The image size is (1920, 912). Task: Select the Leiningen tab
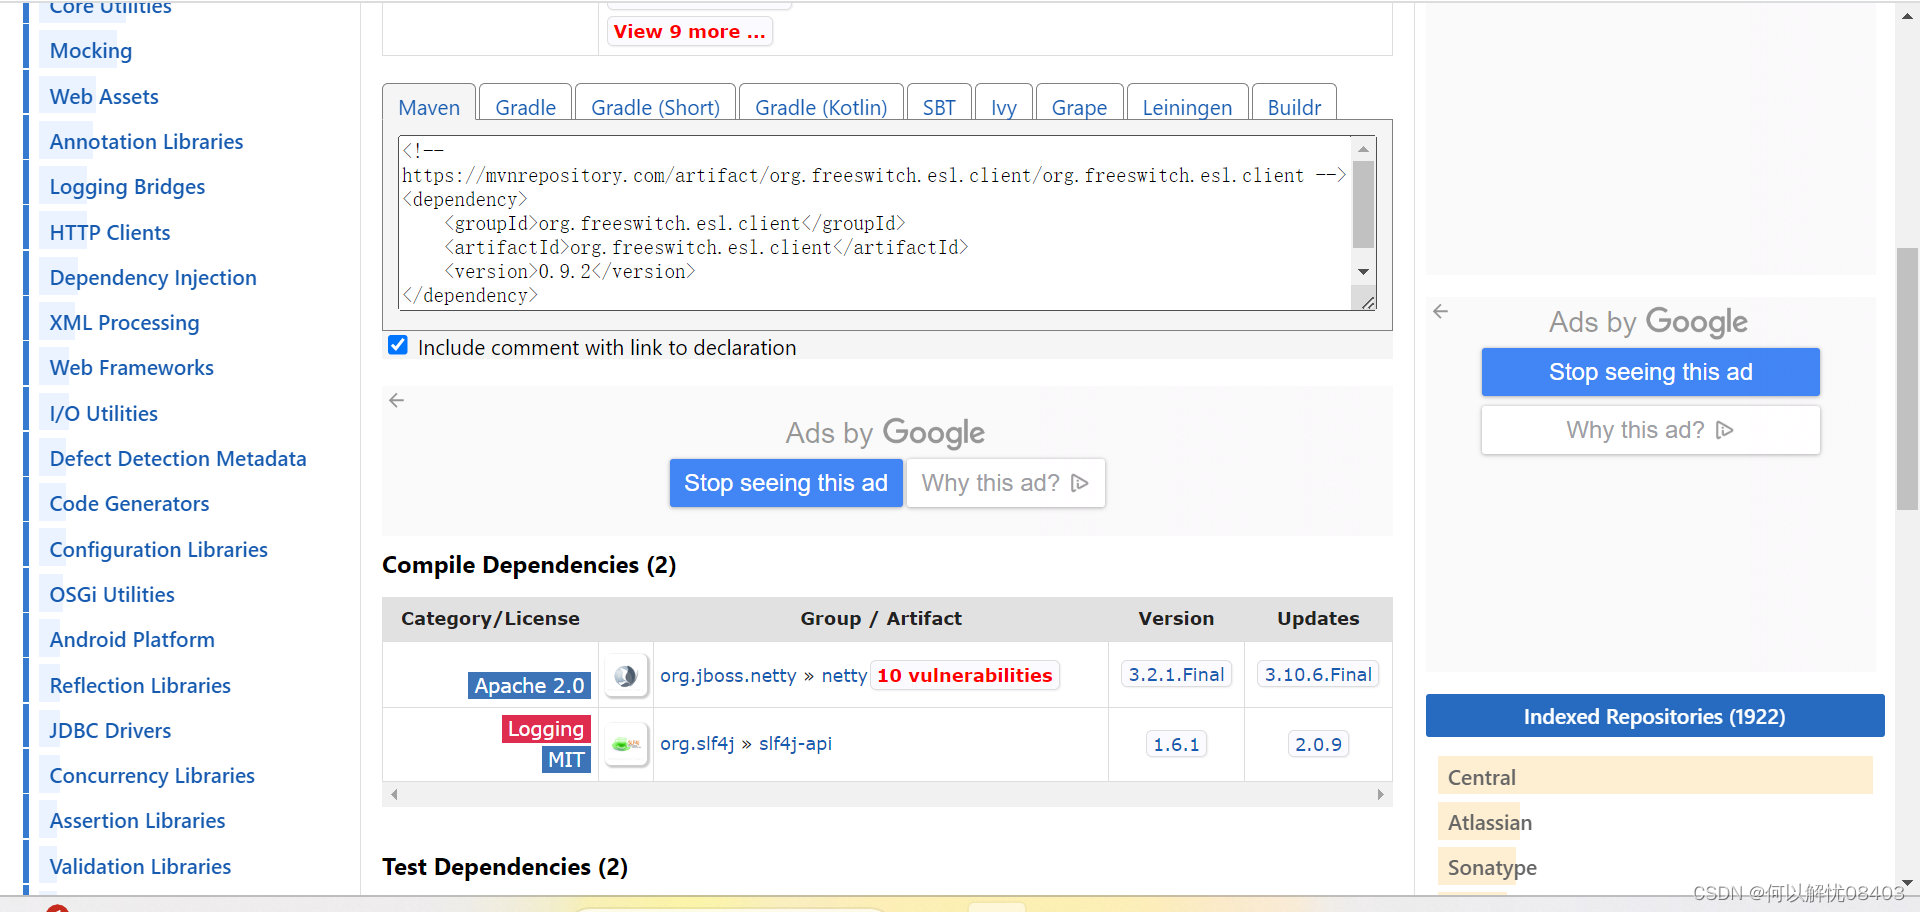tap(1187, 107)
